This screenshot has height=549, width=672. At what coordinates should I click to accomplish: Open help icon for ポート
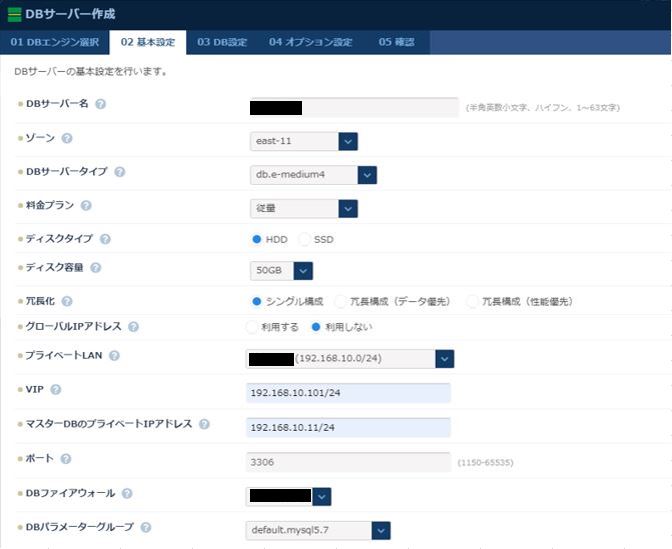(66, 459)
